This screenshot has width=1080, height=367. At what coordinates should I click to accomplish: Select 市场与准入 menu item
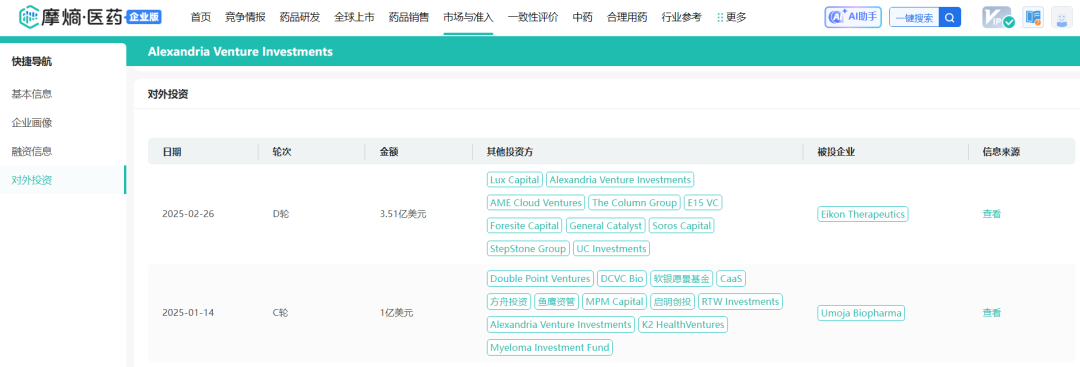click(468, 17)
